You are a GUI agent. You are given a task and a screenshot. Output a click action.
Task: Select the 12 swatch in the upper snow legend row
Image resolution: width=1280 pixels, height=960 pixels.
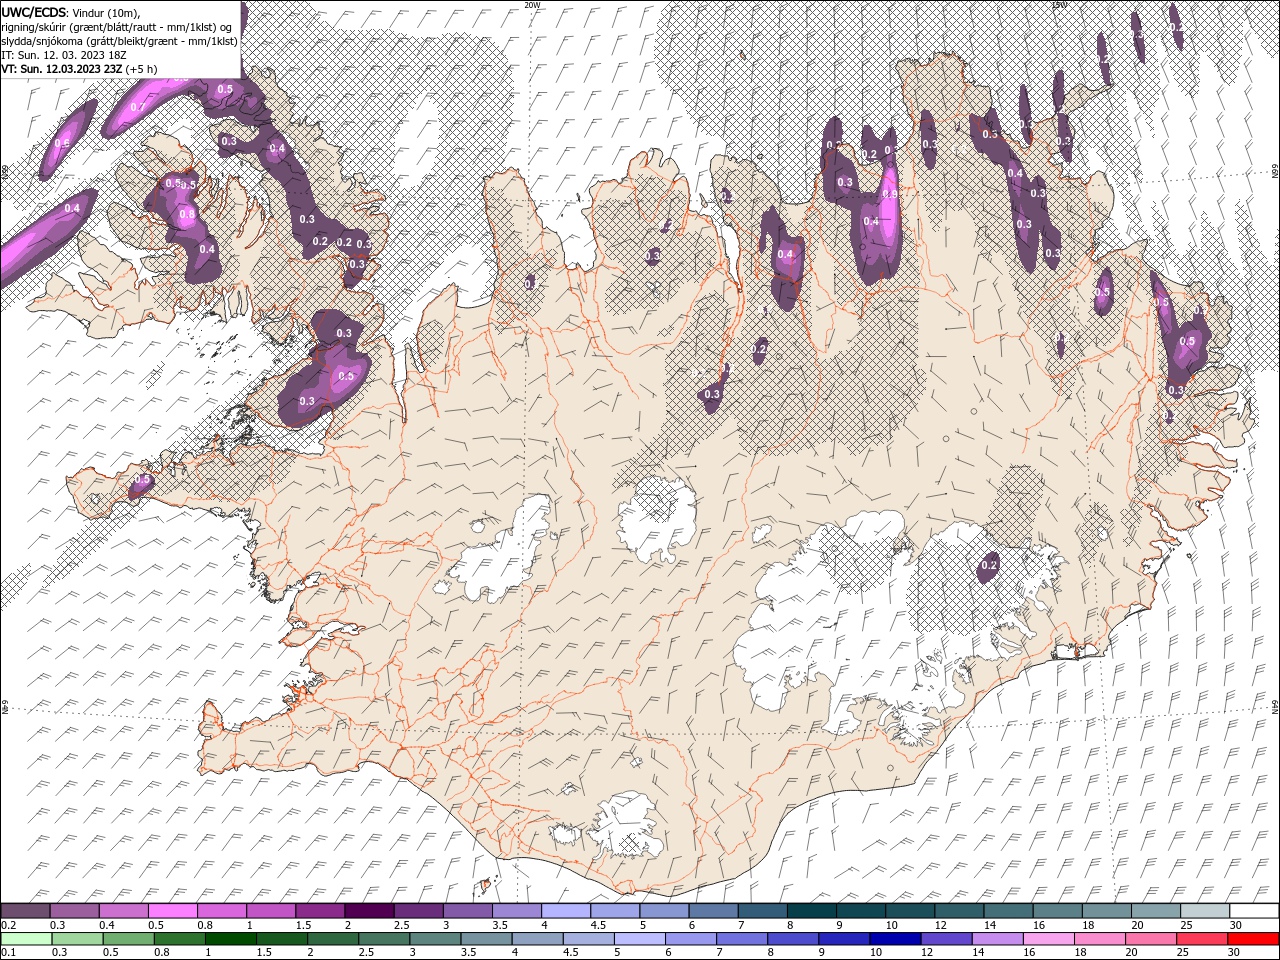[958, 911]
